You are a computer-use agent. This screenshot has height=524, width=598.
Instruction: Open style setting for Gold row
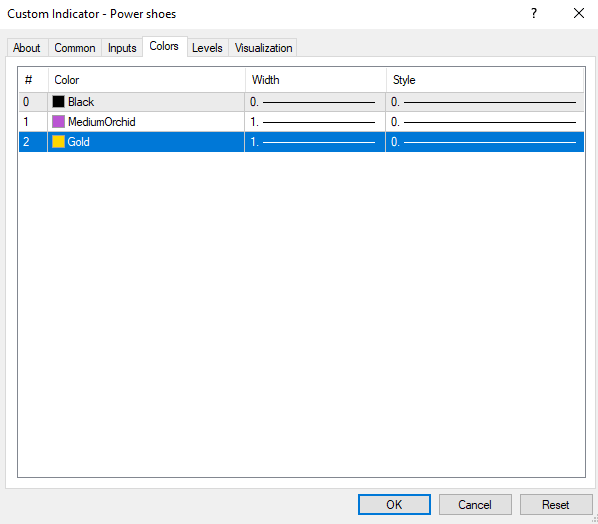pos(485,142)
